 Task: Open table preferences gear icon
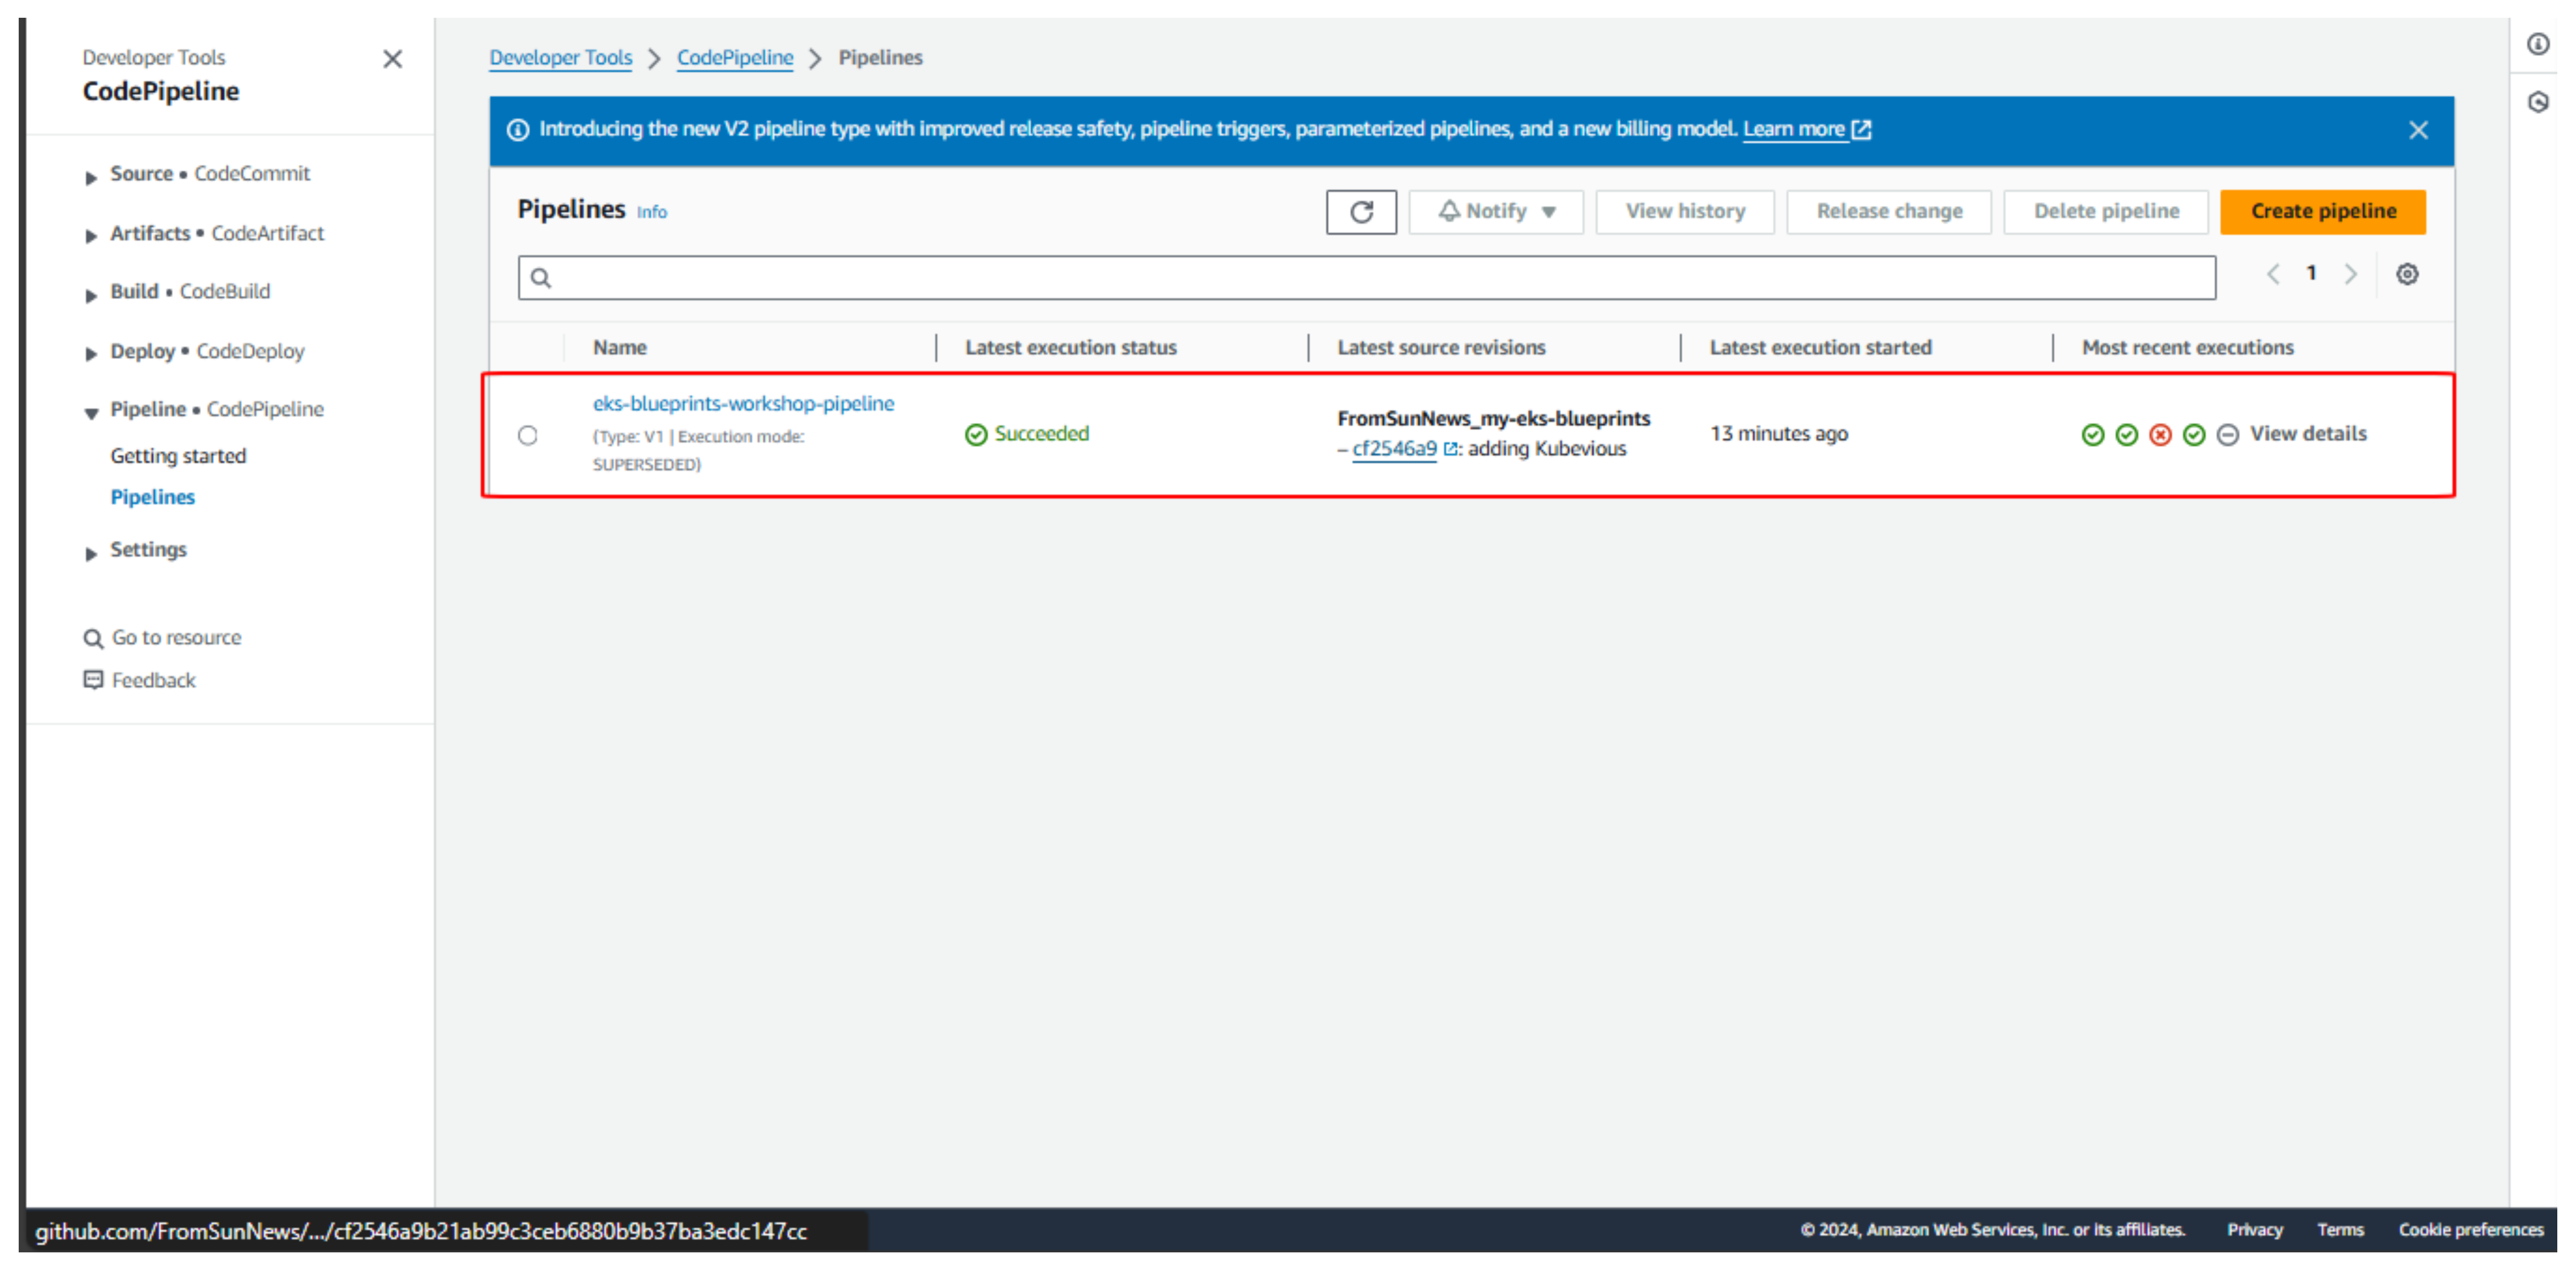point(2406,274)
